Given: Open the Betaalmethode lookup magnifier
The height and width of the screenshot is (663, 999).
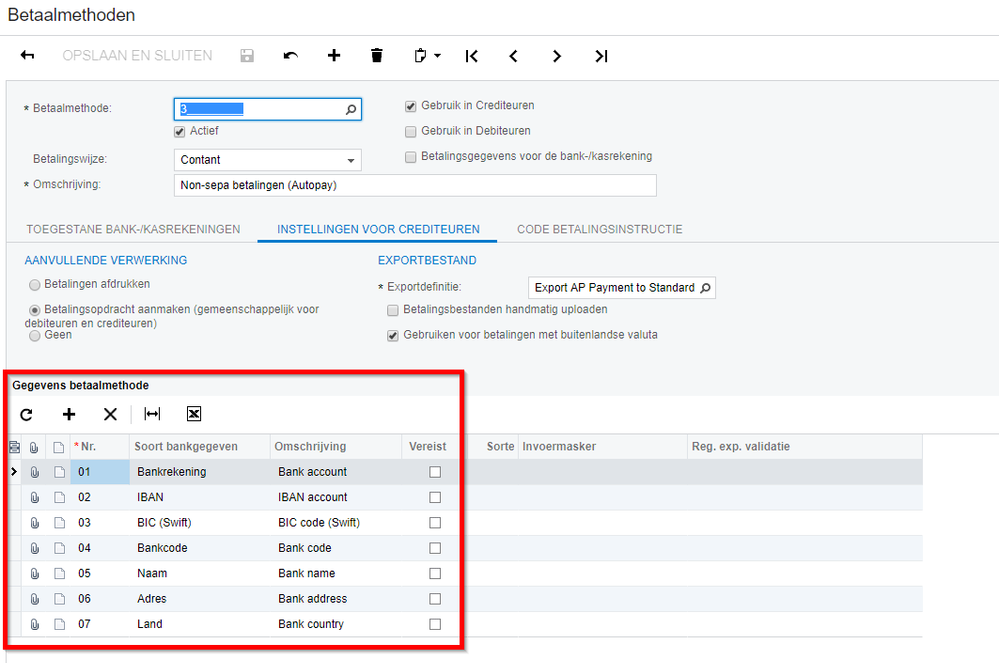Looking at the screenshot, I should click(x=350, y=110).
